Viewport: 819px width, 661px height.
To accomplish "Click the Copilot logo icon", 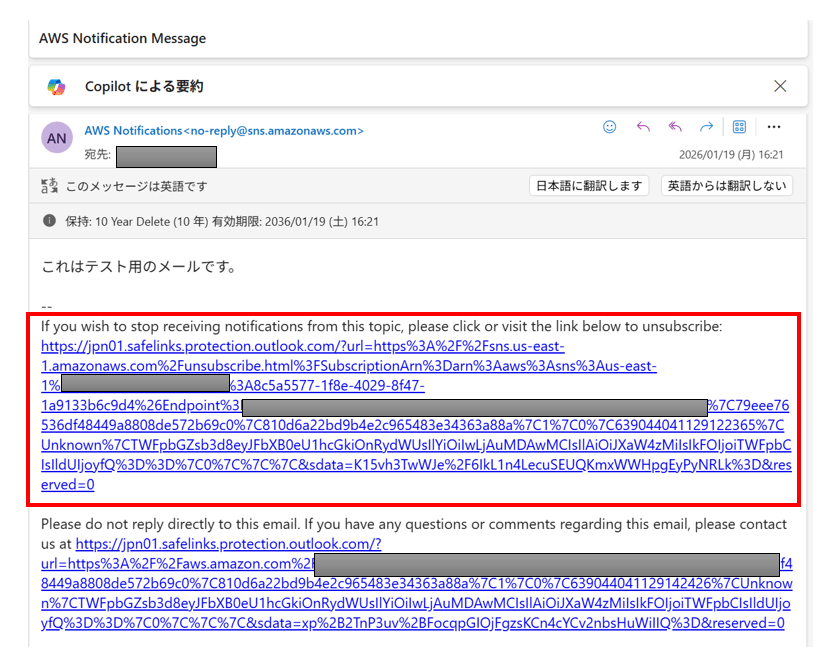I will click(57, 87).
